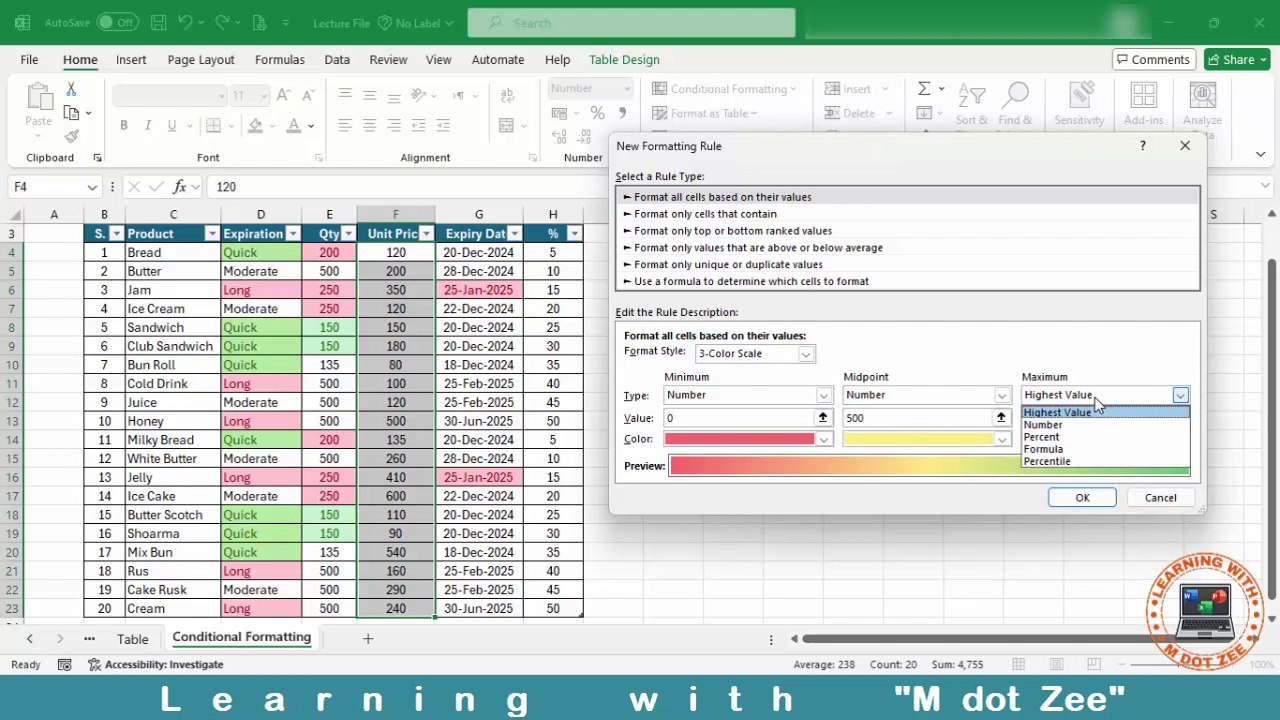This screenshot has height=720, width=1280.
Task: Click the Name Box showing F4
Action: [54, 187]
